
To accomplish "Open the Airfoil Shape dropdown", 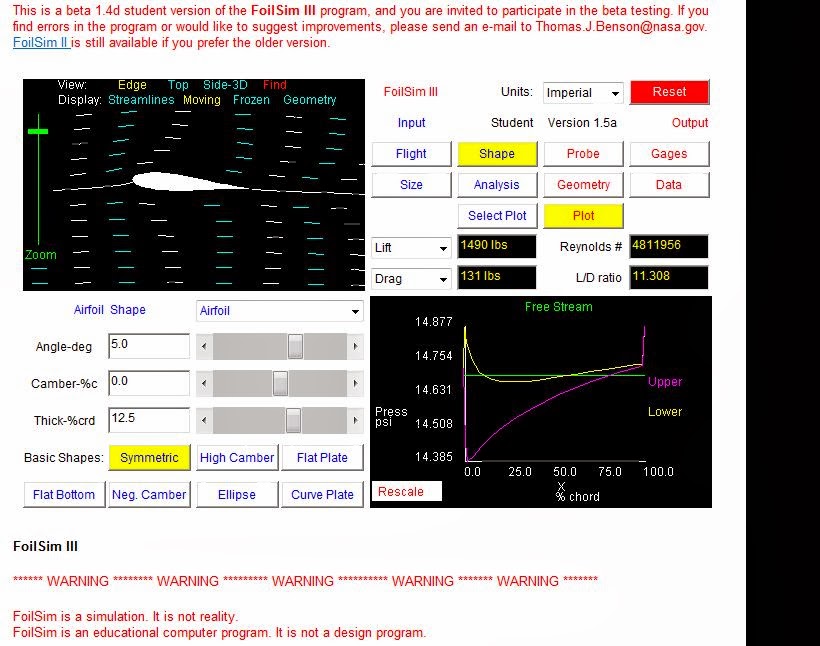I will (279, 311).
